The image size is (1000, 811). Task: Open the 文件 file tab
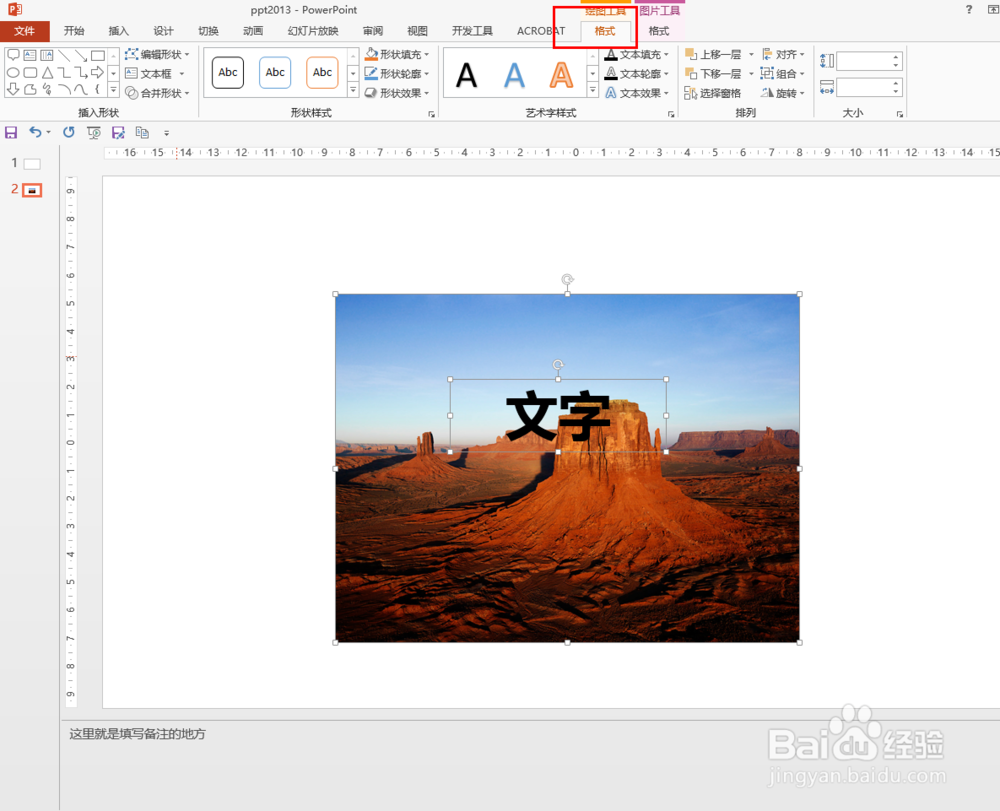(x=24, y=31)
